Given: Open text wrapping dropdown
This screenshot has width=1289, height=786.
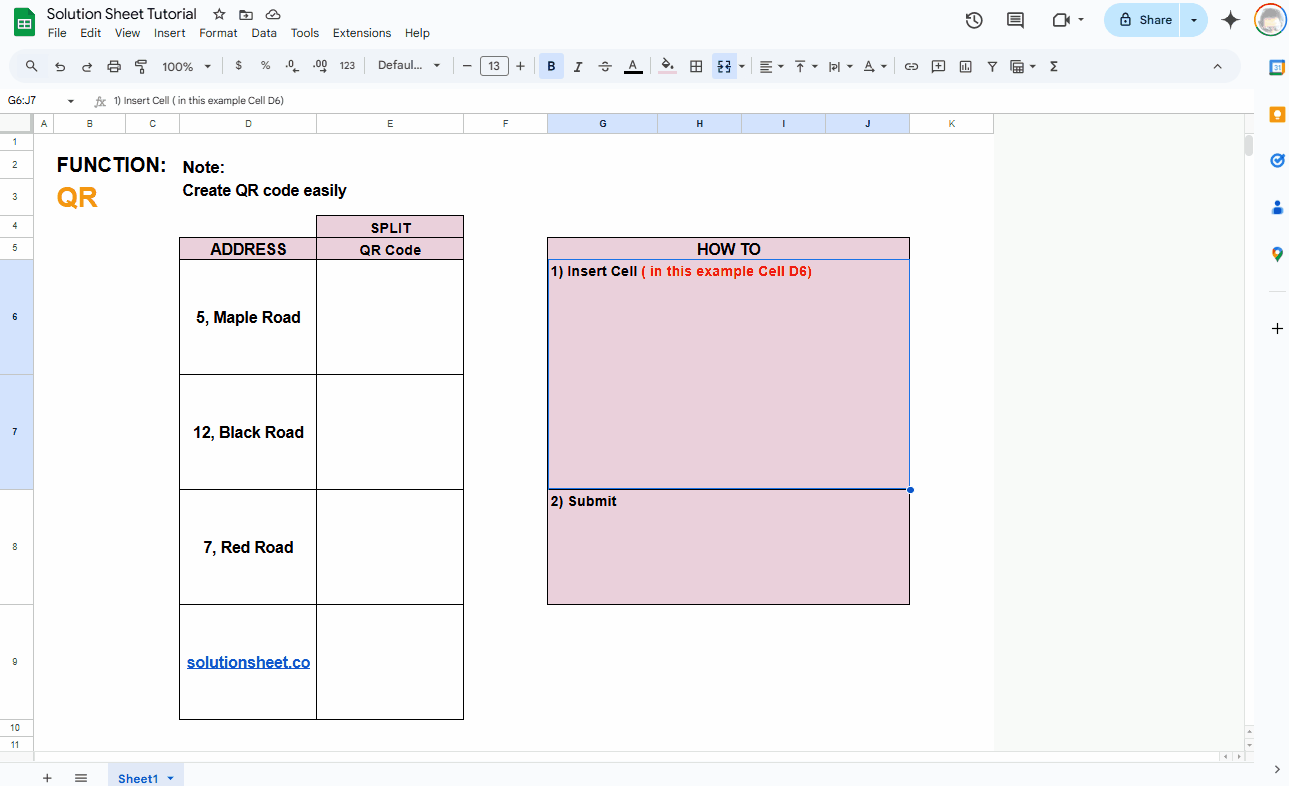Looking at the screenshot, I should [841, 66].
